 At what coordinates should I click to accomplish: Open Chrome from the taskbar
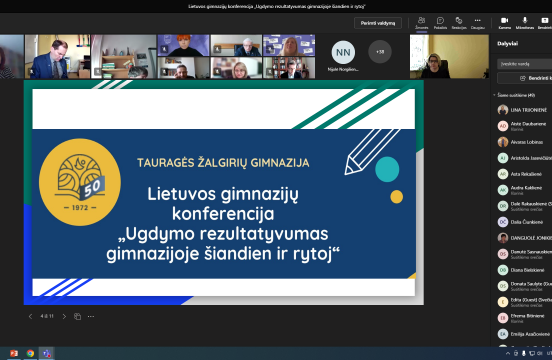[x=30, y=353]
